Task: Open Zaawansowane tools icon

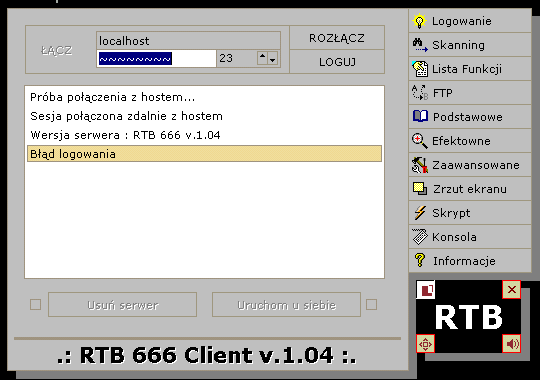Action: [x=420, y=165]
